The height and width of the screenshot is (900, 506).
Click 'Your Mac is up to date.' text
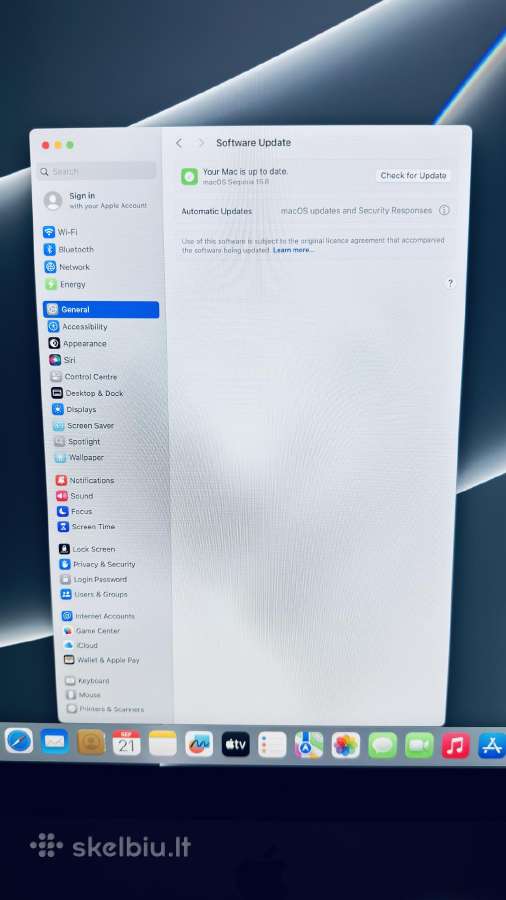(246, 172)
